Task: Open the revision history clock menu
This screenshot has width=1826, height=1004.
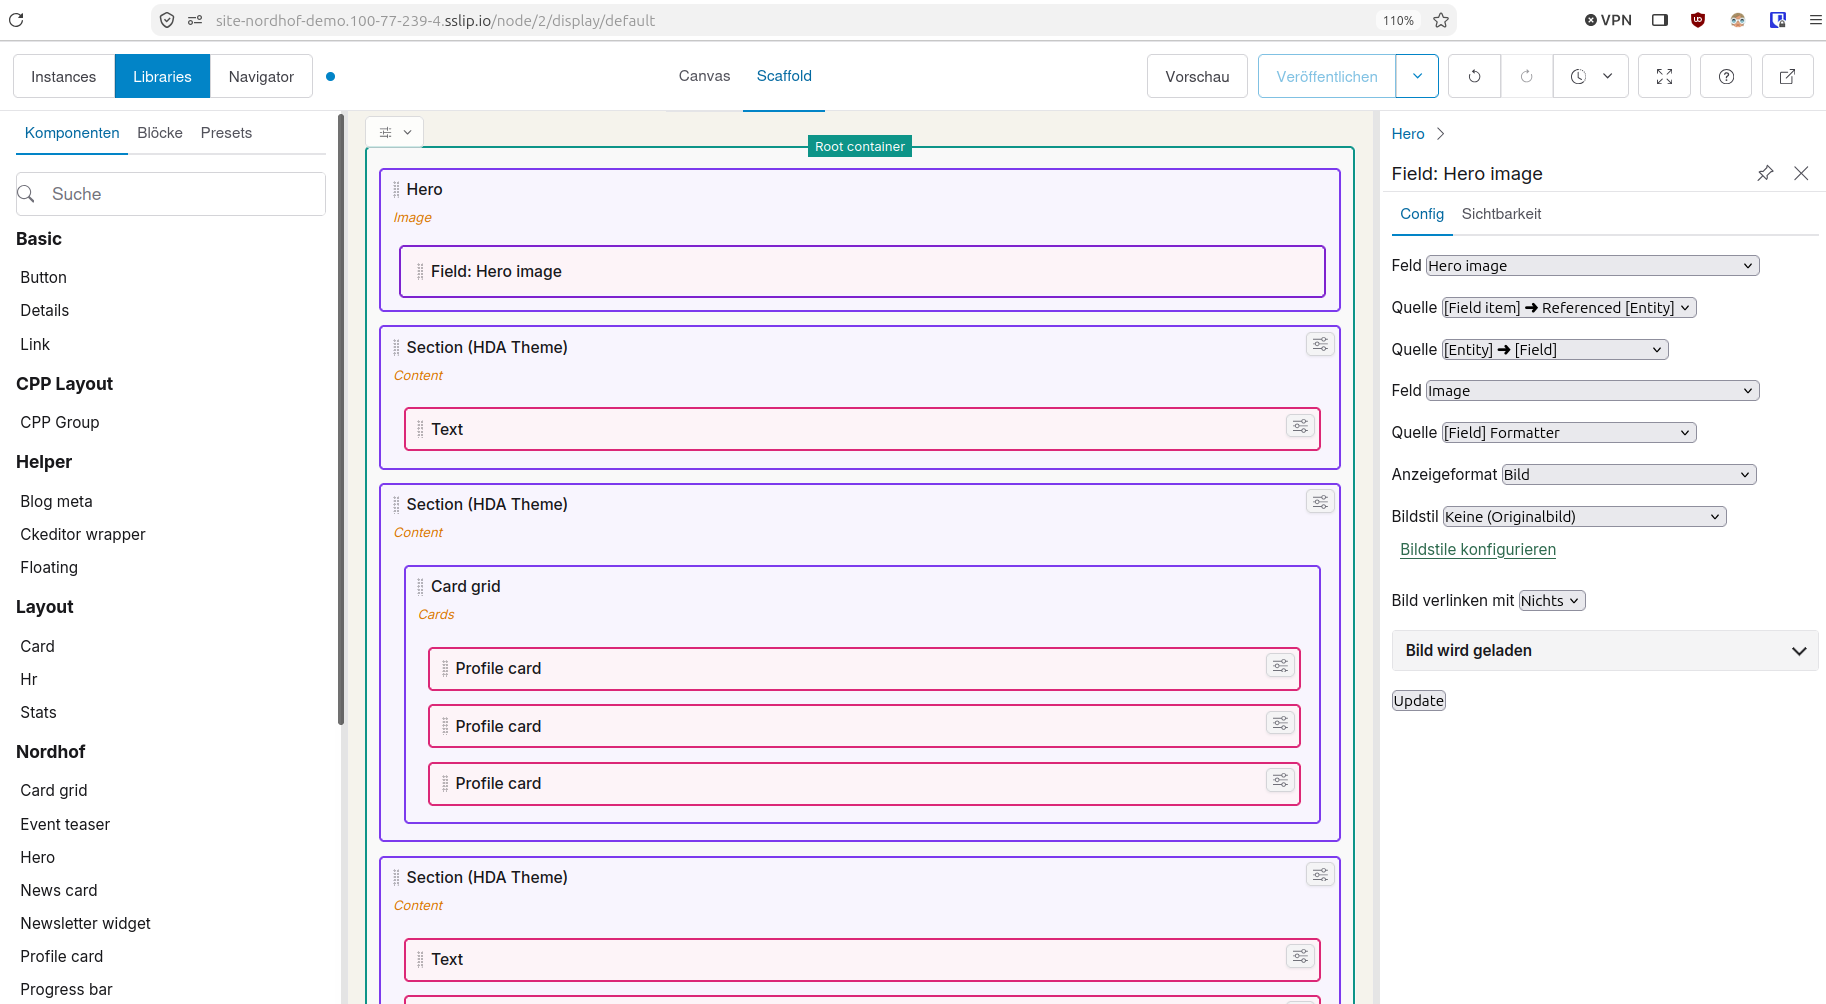Action: click(x=1591, y=76)
